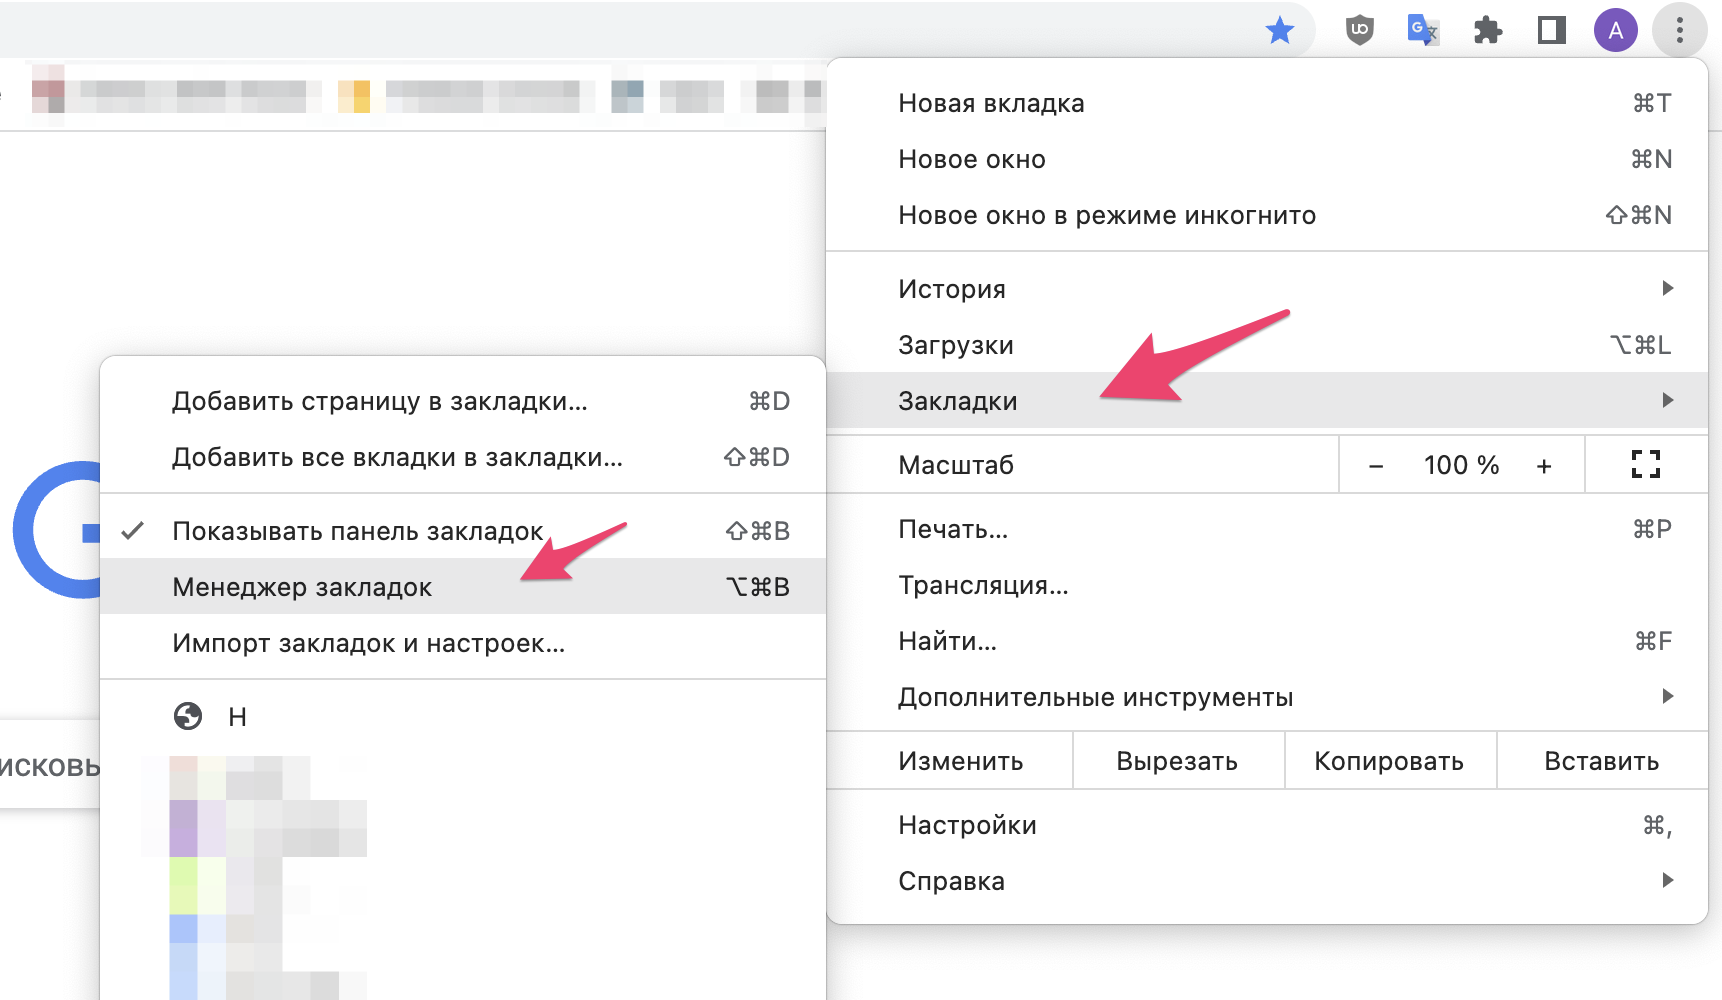Select Добавить страницу в закладки…

(x=463, y=401)
